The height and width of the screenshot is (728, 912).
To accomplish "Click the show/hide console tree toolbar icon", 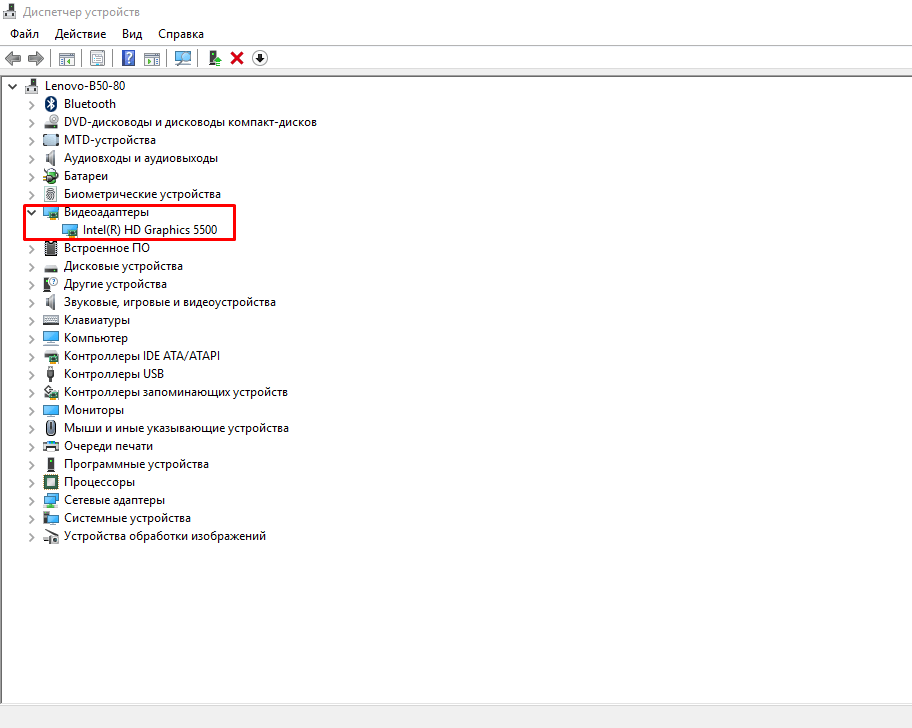I will click(x=67, y=58).
